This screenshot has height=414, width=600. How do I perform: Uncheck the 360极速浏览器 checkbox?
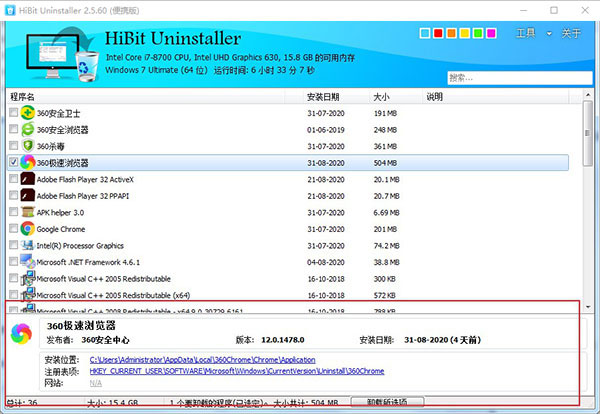coord(13,162)
